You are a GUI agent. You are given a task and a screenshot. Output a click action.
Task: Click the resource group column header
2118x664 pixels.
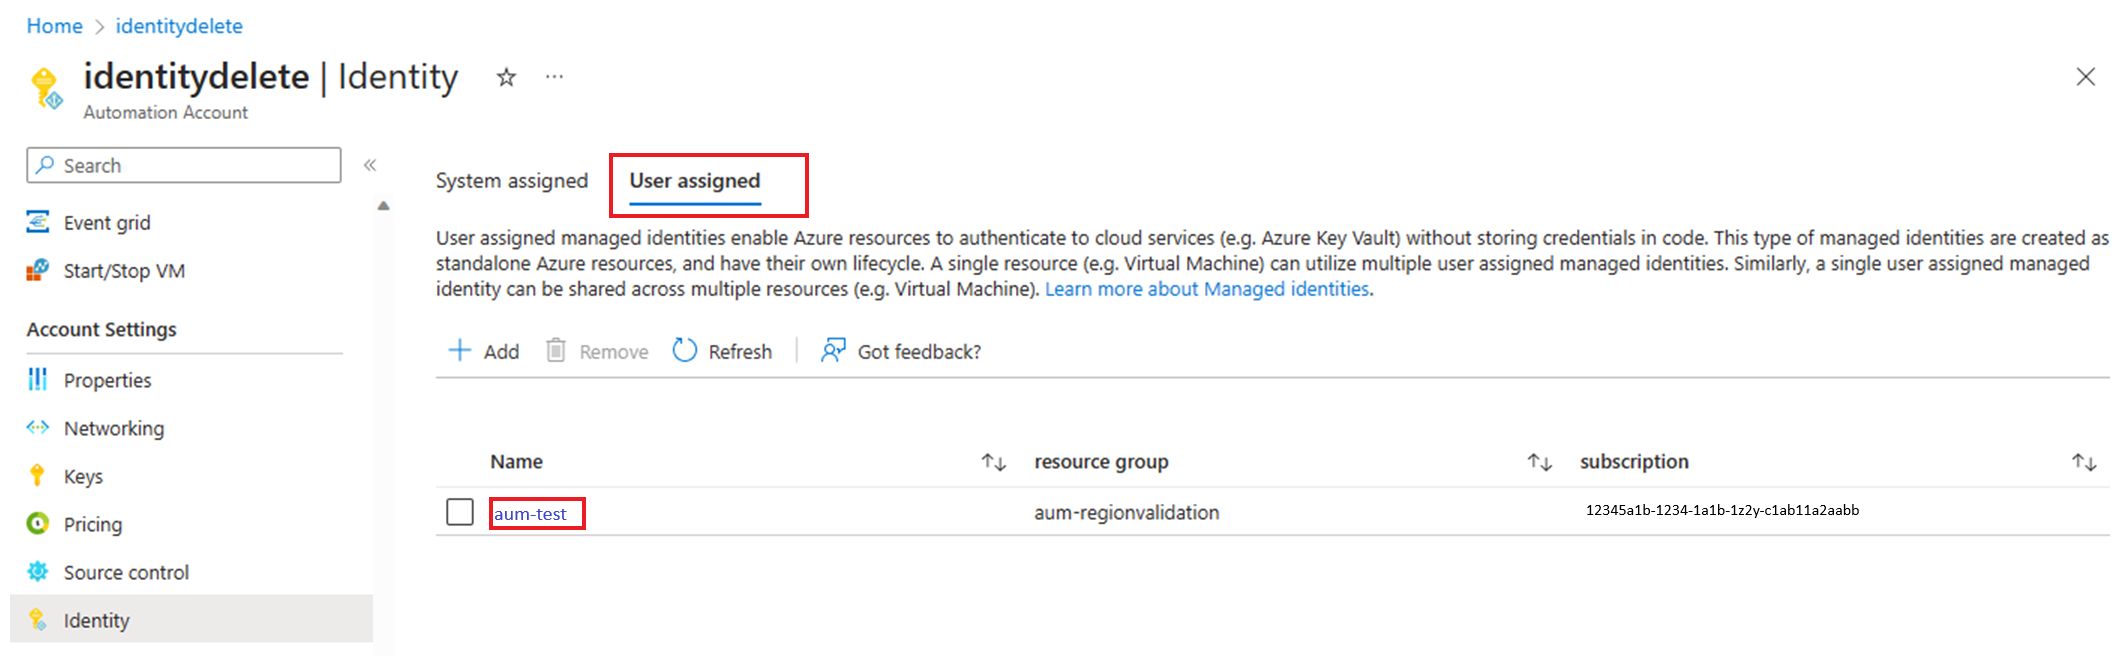(x=1101, y=462)
